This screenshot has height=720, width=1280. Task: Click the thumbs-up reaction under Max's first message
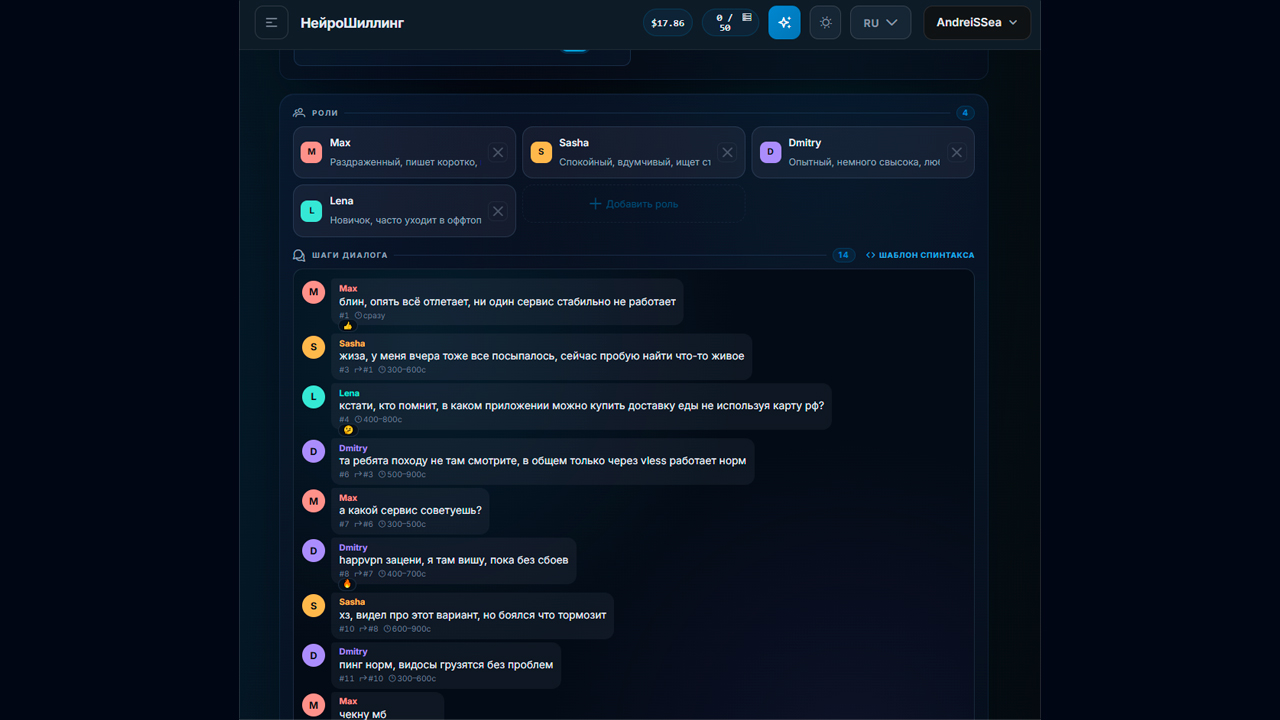(x=348, y=326)
